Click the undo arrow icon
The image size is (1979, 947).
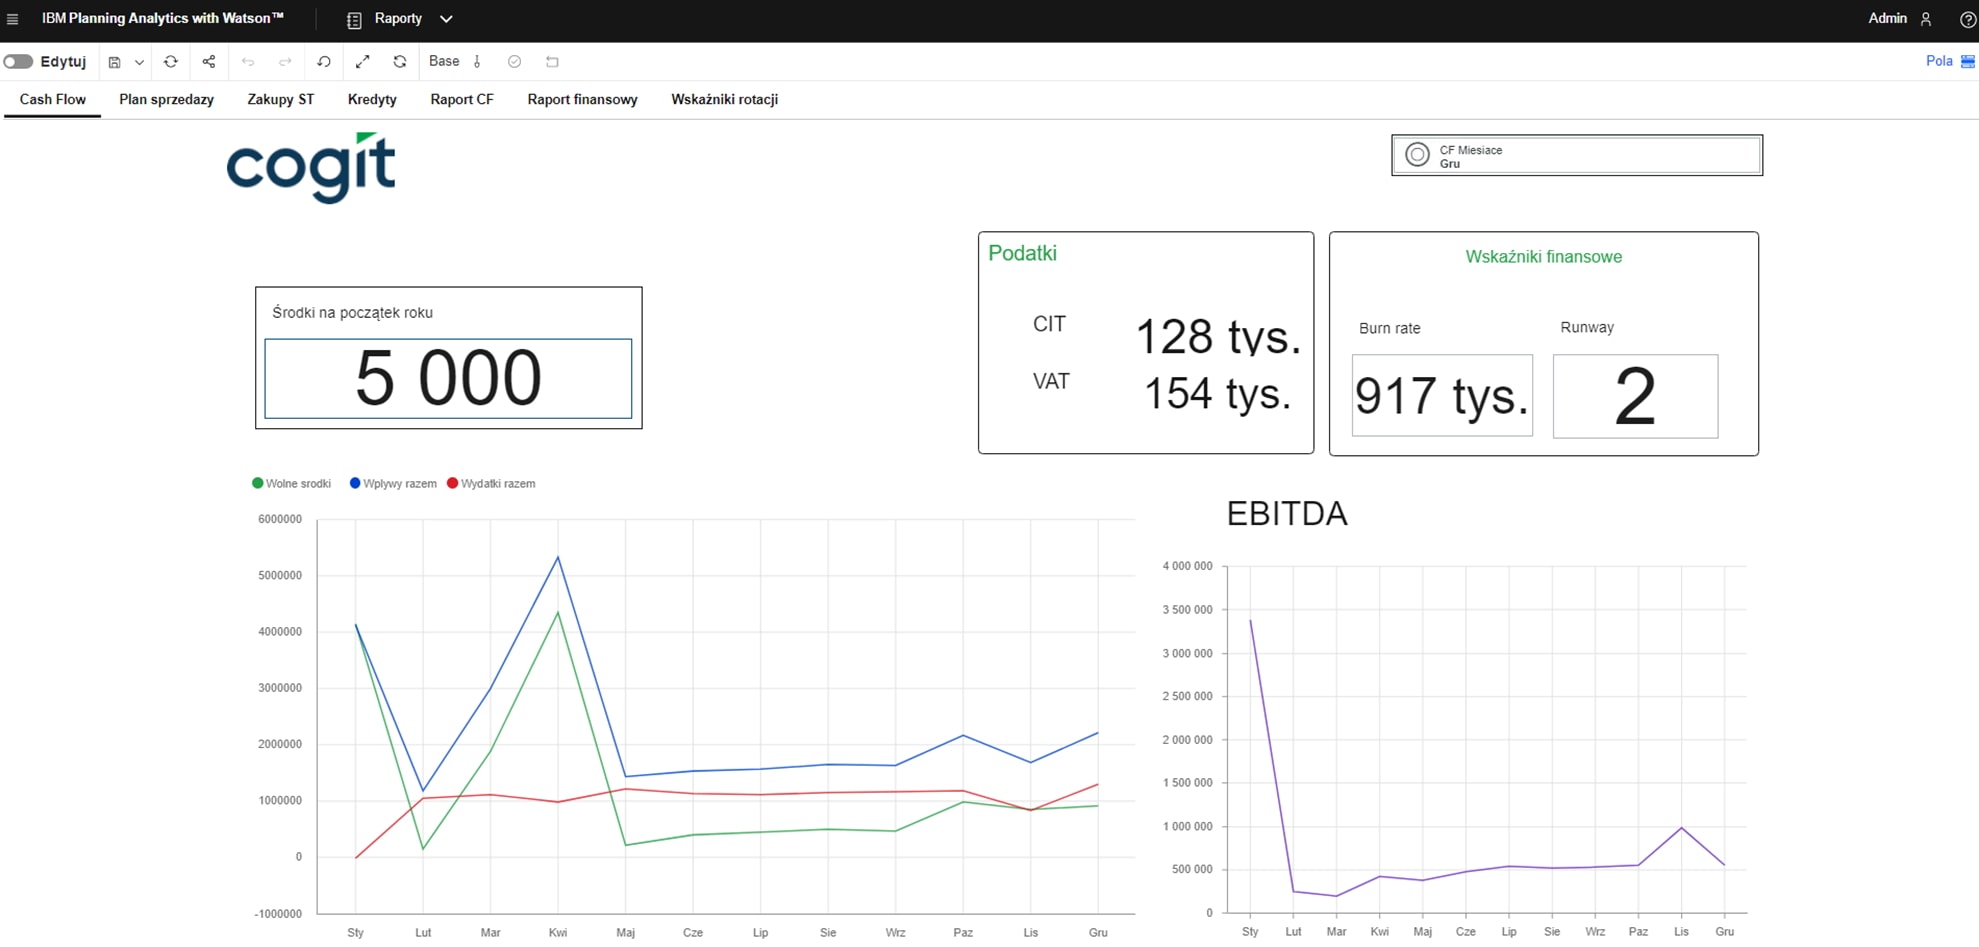pyautogui.click(x=248, y=62)
